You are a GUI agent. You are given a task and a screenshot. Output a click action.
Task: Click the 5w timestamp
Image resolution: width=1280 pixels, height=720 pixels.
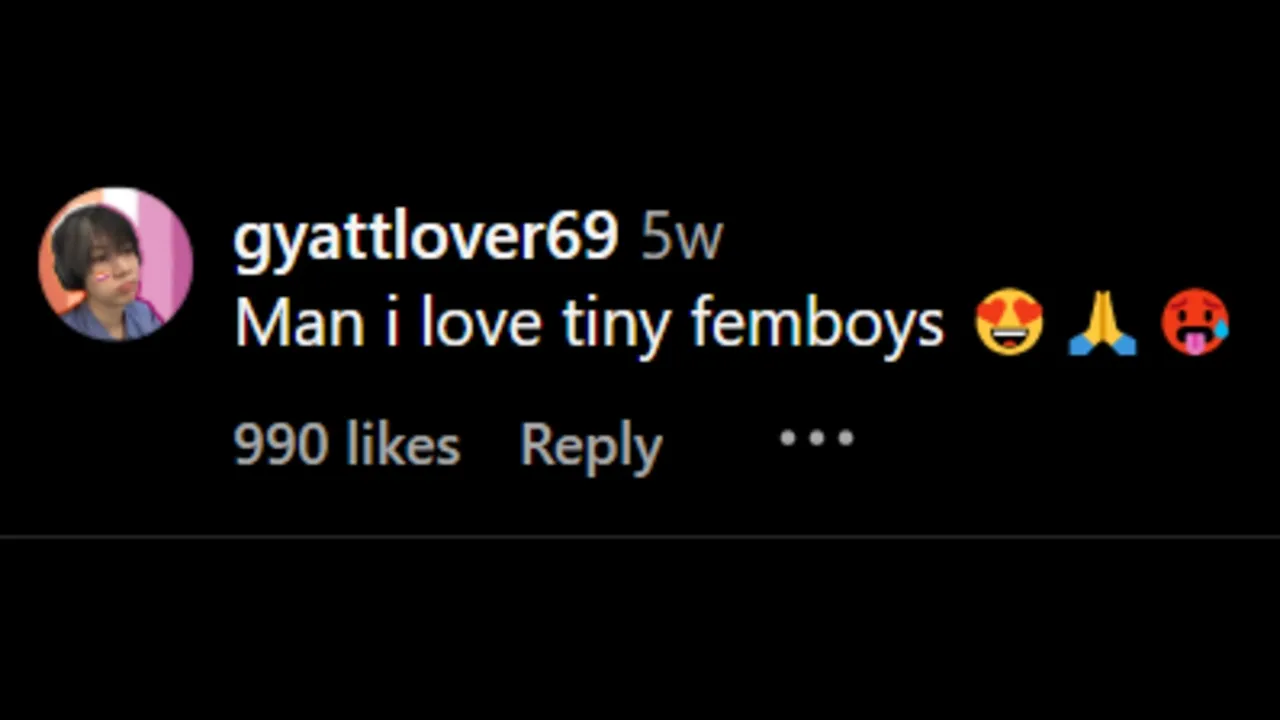(x=681, y=238)
